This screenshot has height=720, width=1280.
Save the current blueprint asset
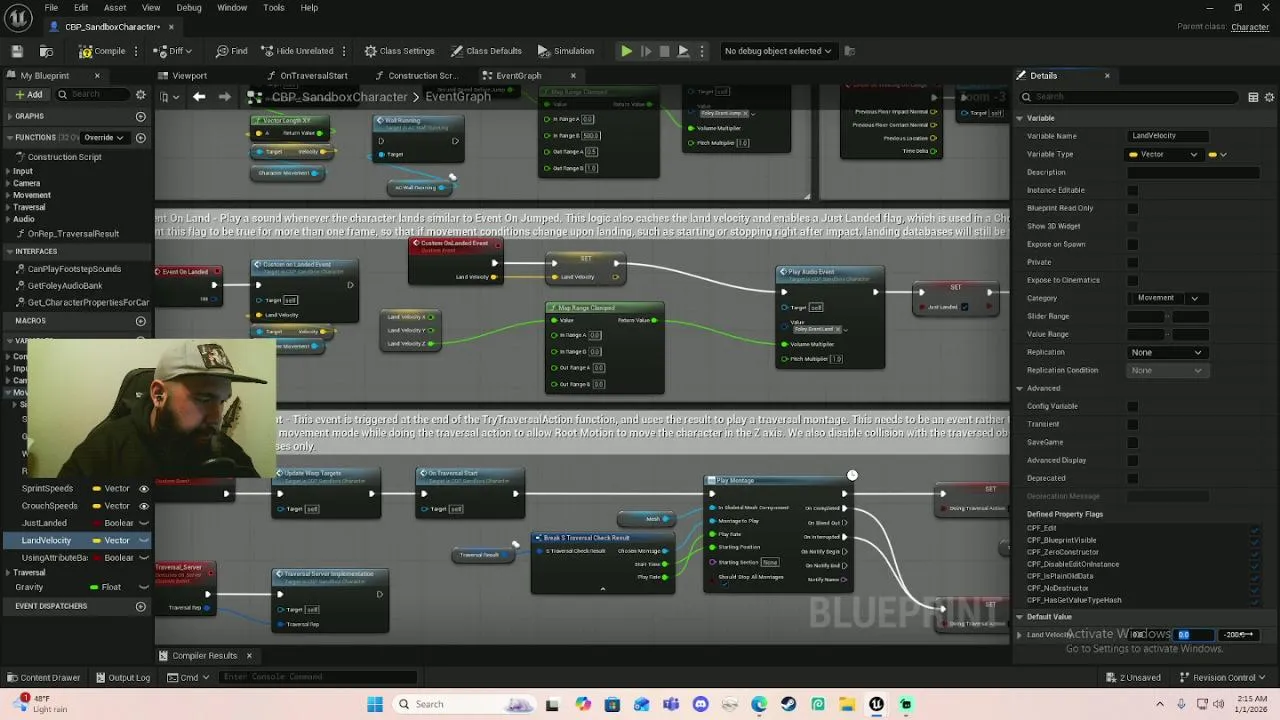(x=17, y=51)
